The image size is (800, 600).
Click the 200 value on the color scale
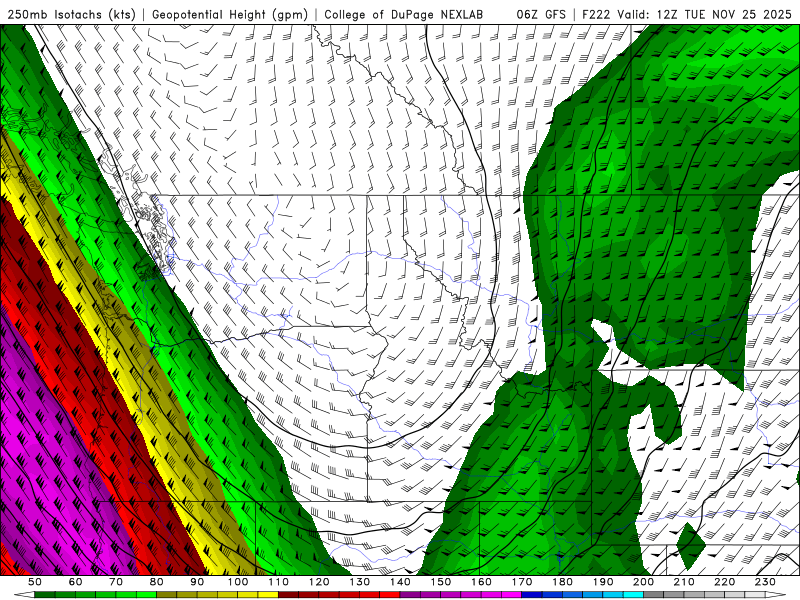(643, 582)
